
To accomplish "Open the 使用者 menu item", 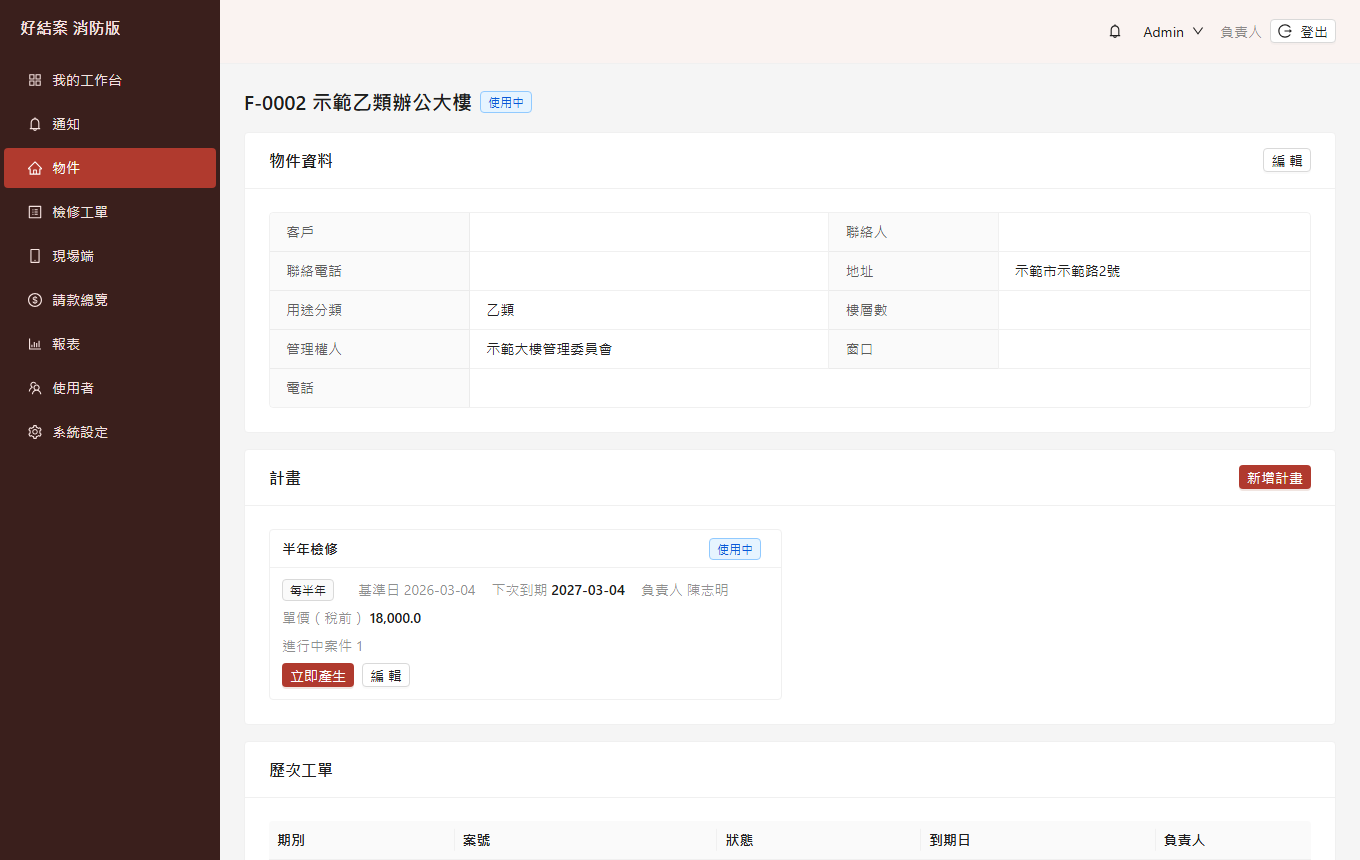I will [110, 388].
